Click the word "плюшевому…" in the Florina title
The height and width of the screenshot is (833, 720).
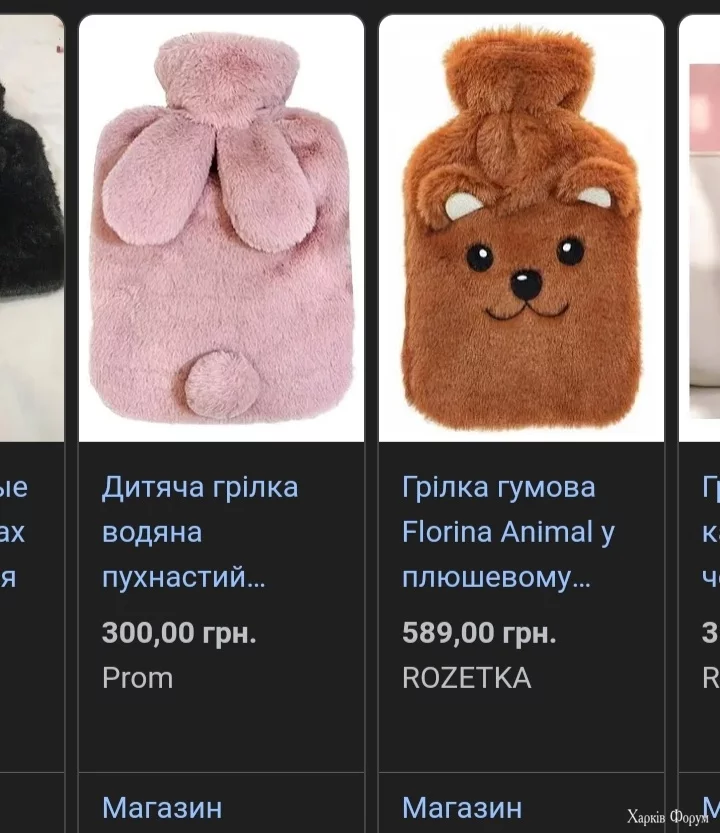coord(496,577)
